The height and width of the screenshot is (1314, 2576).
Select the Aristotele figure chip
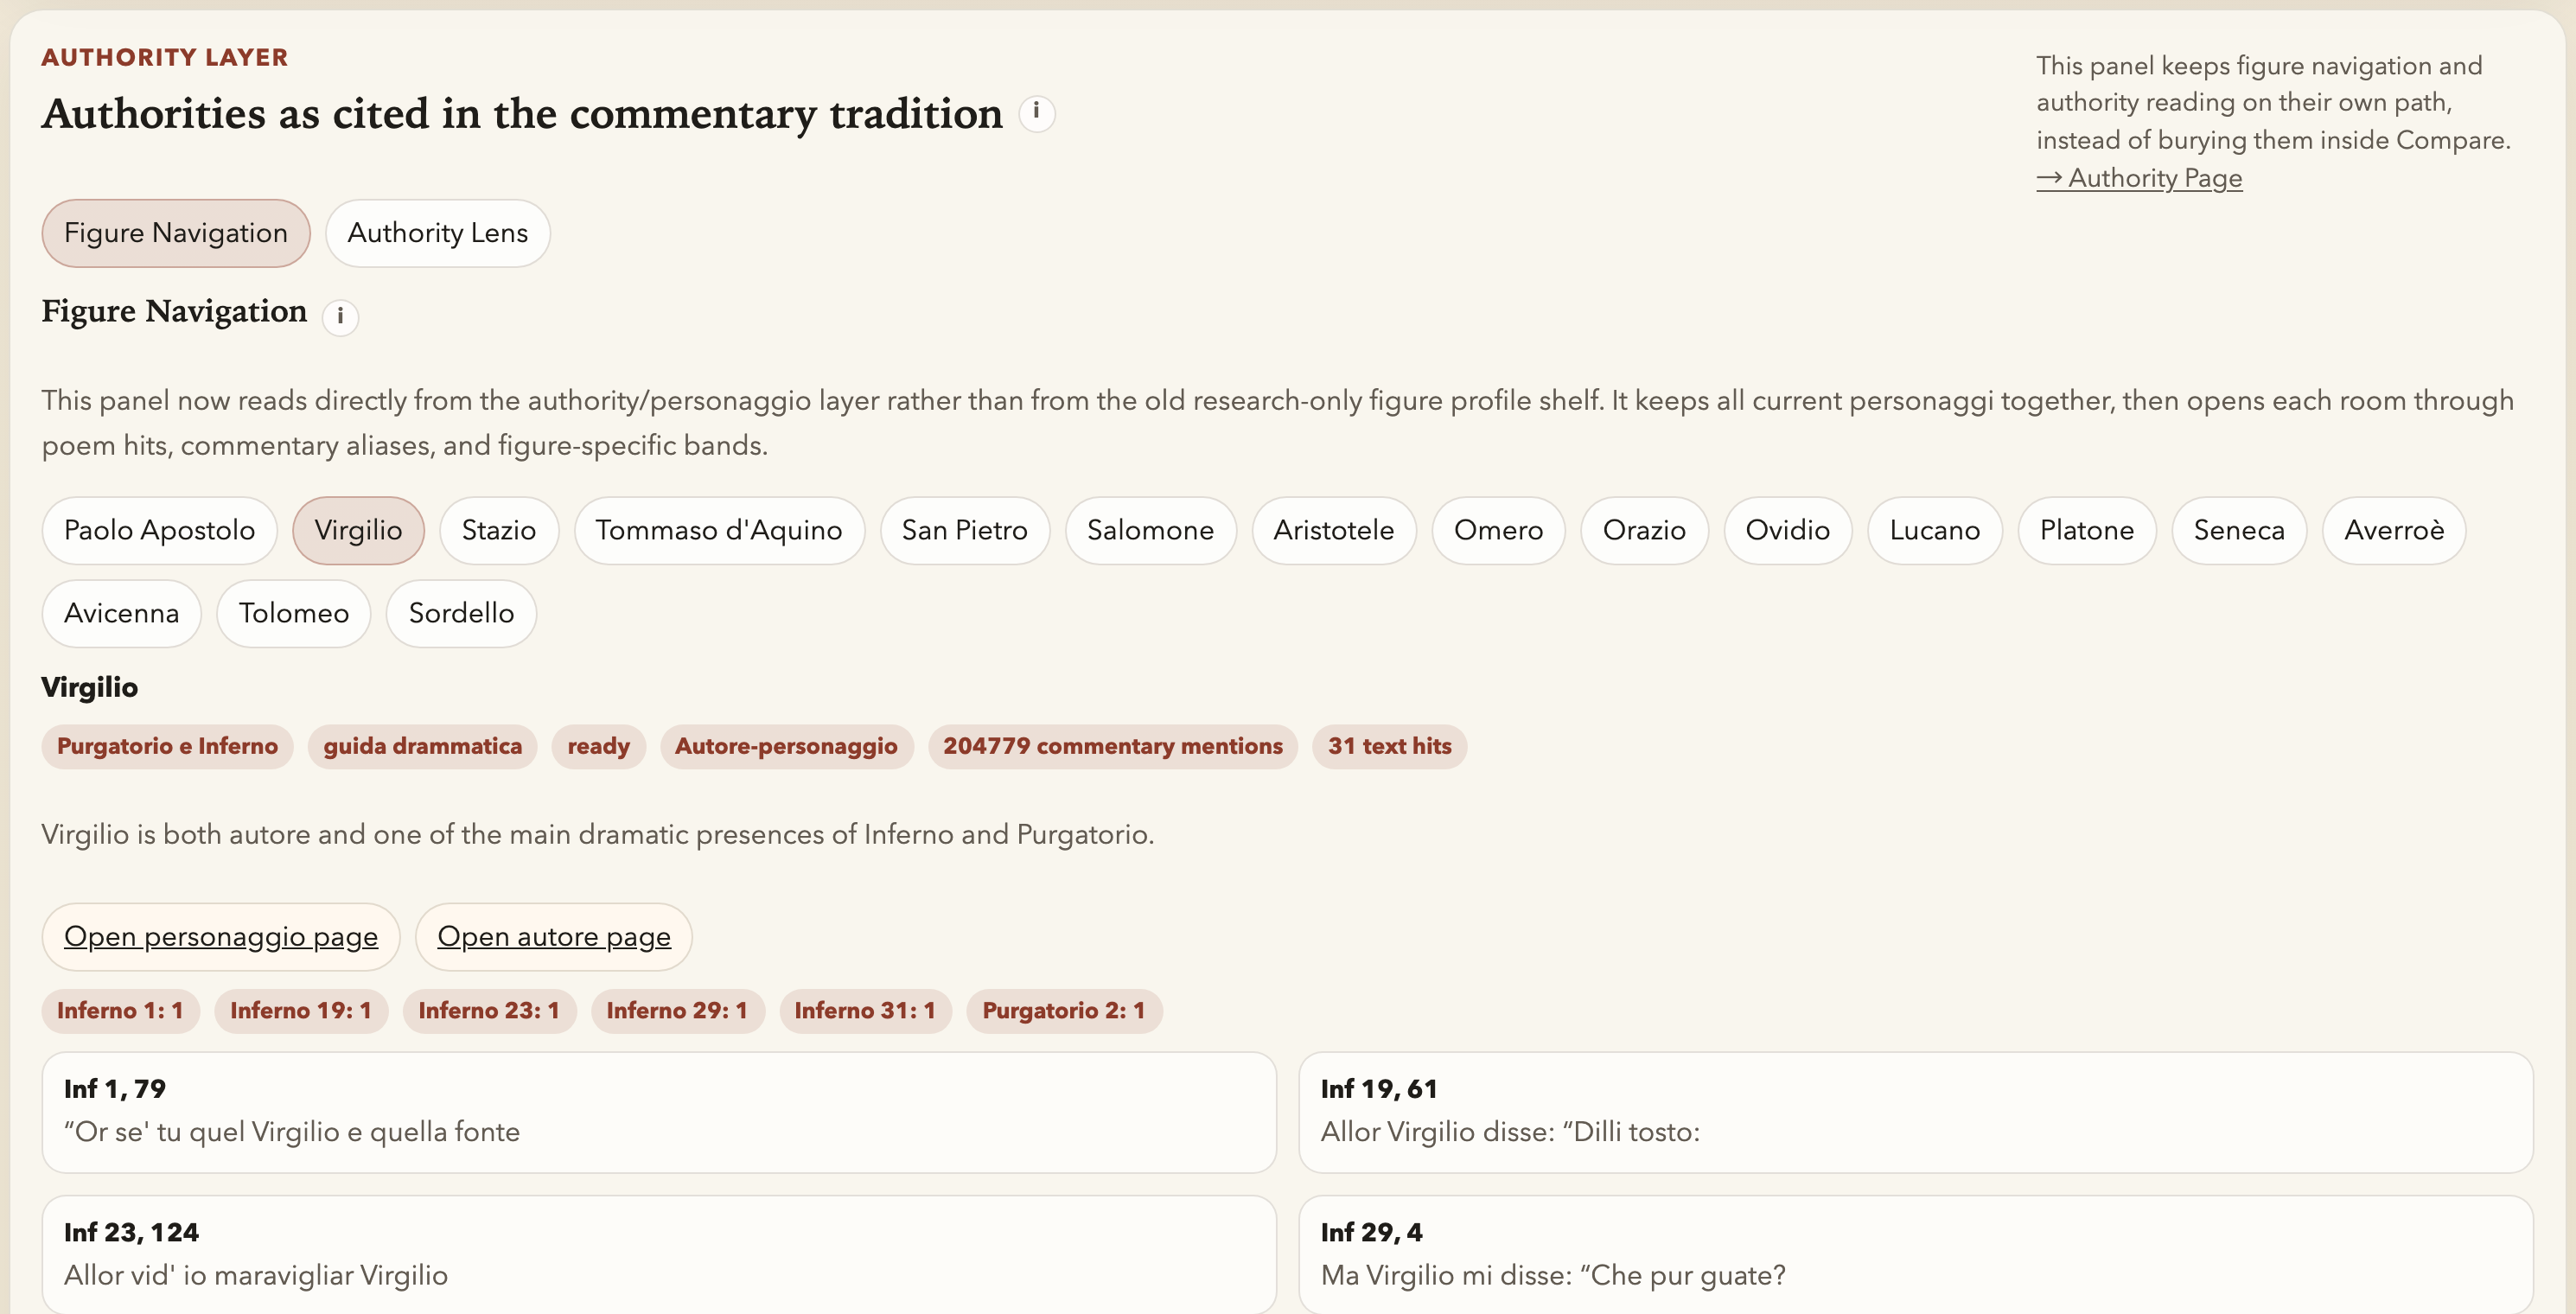tap(1333, 530)
